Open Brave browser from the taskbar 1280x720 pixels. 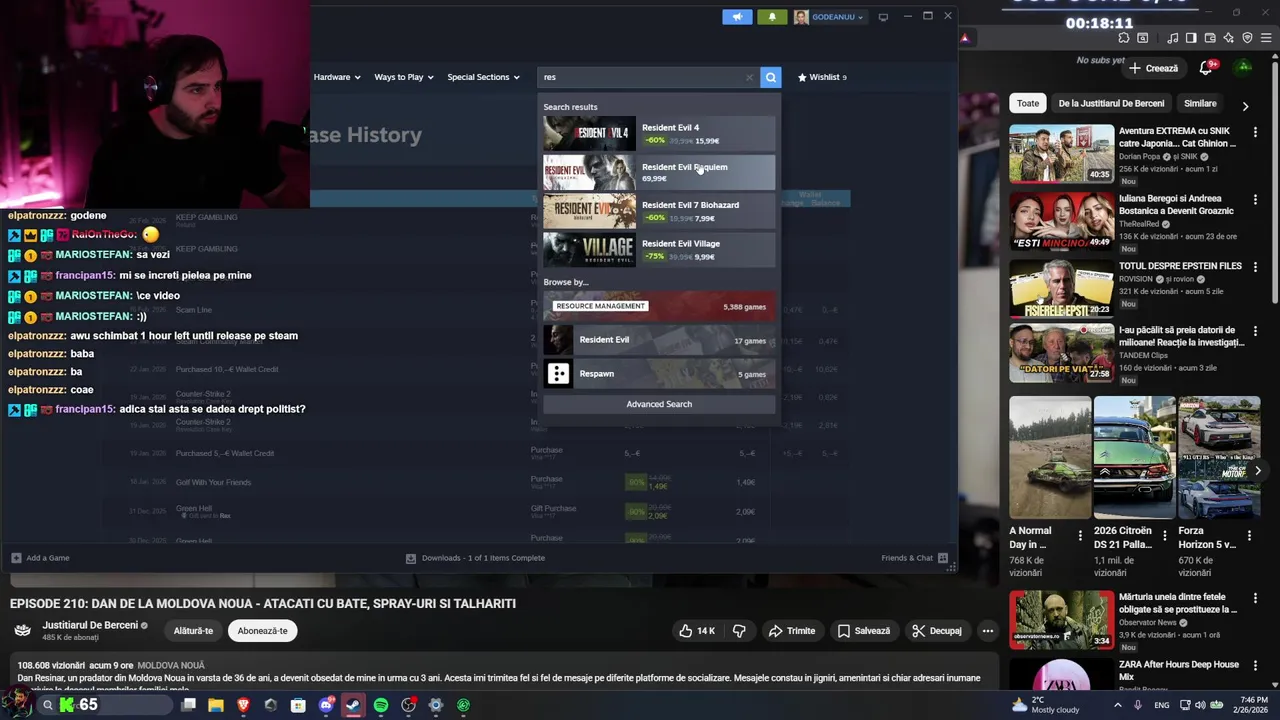pyautogui.click(x=243, y=705)
